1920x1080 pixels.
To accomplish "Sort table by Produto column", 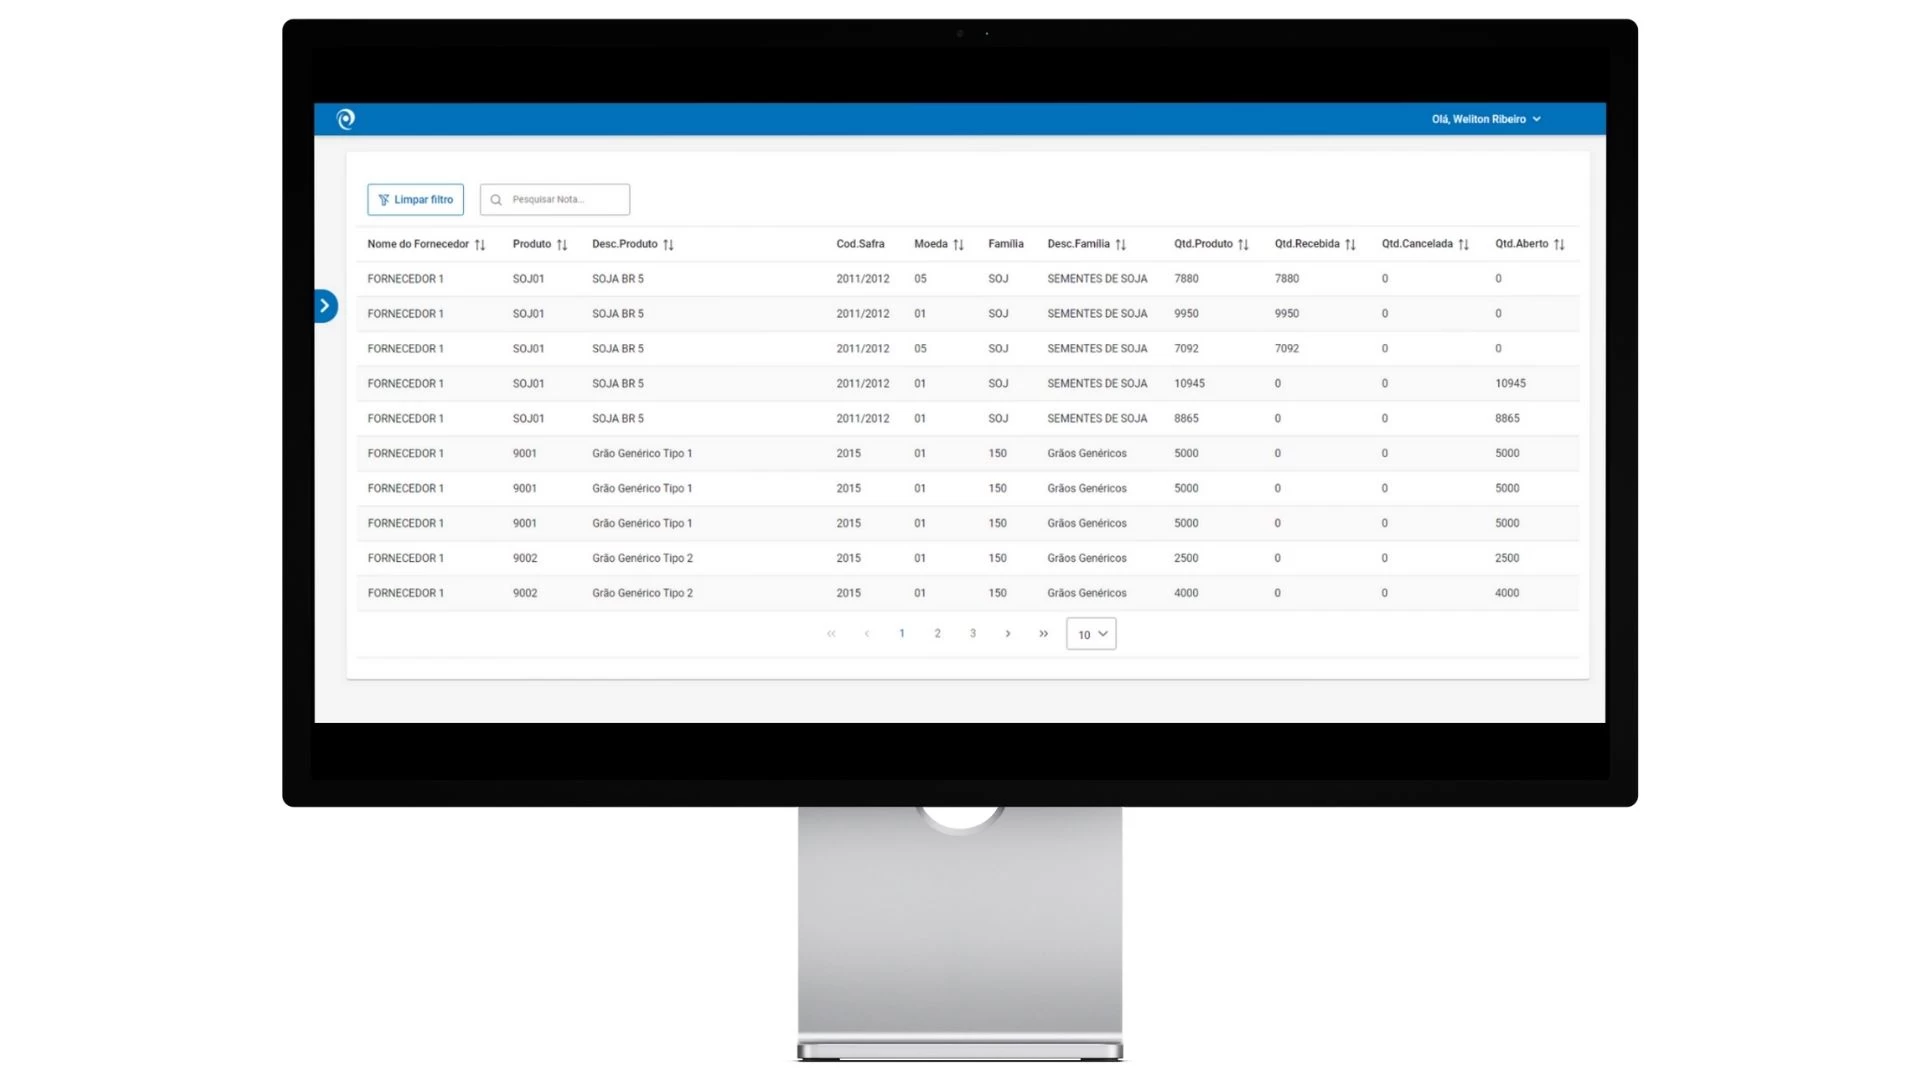I will click(562, 245).
